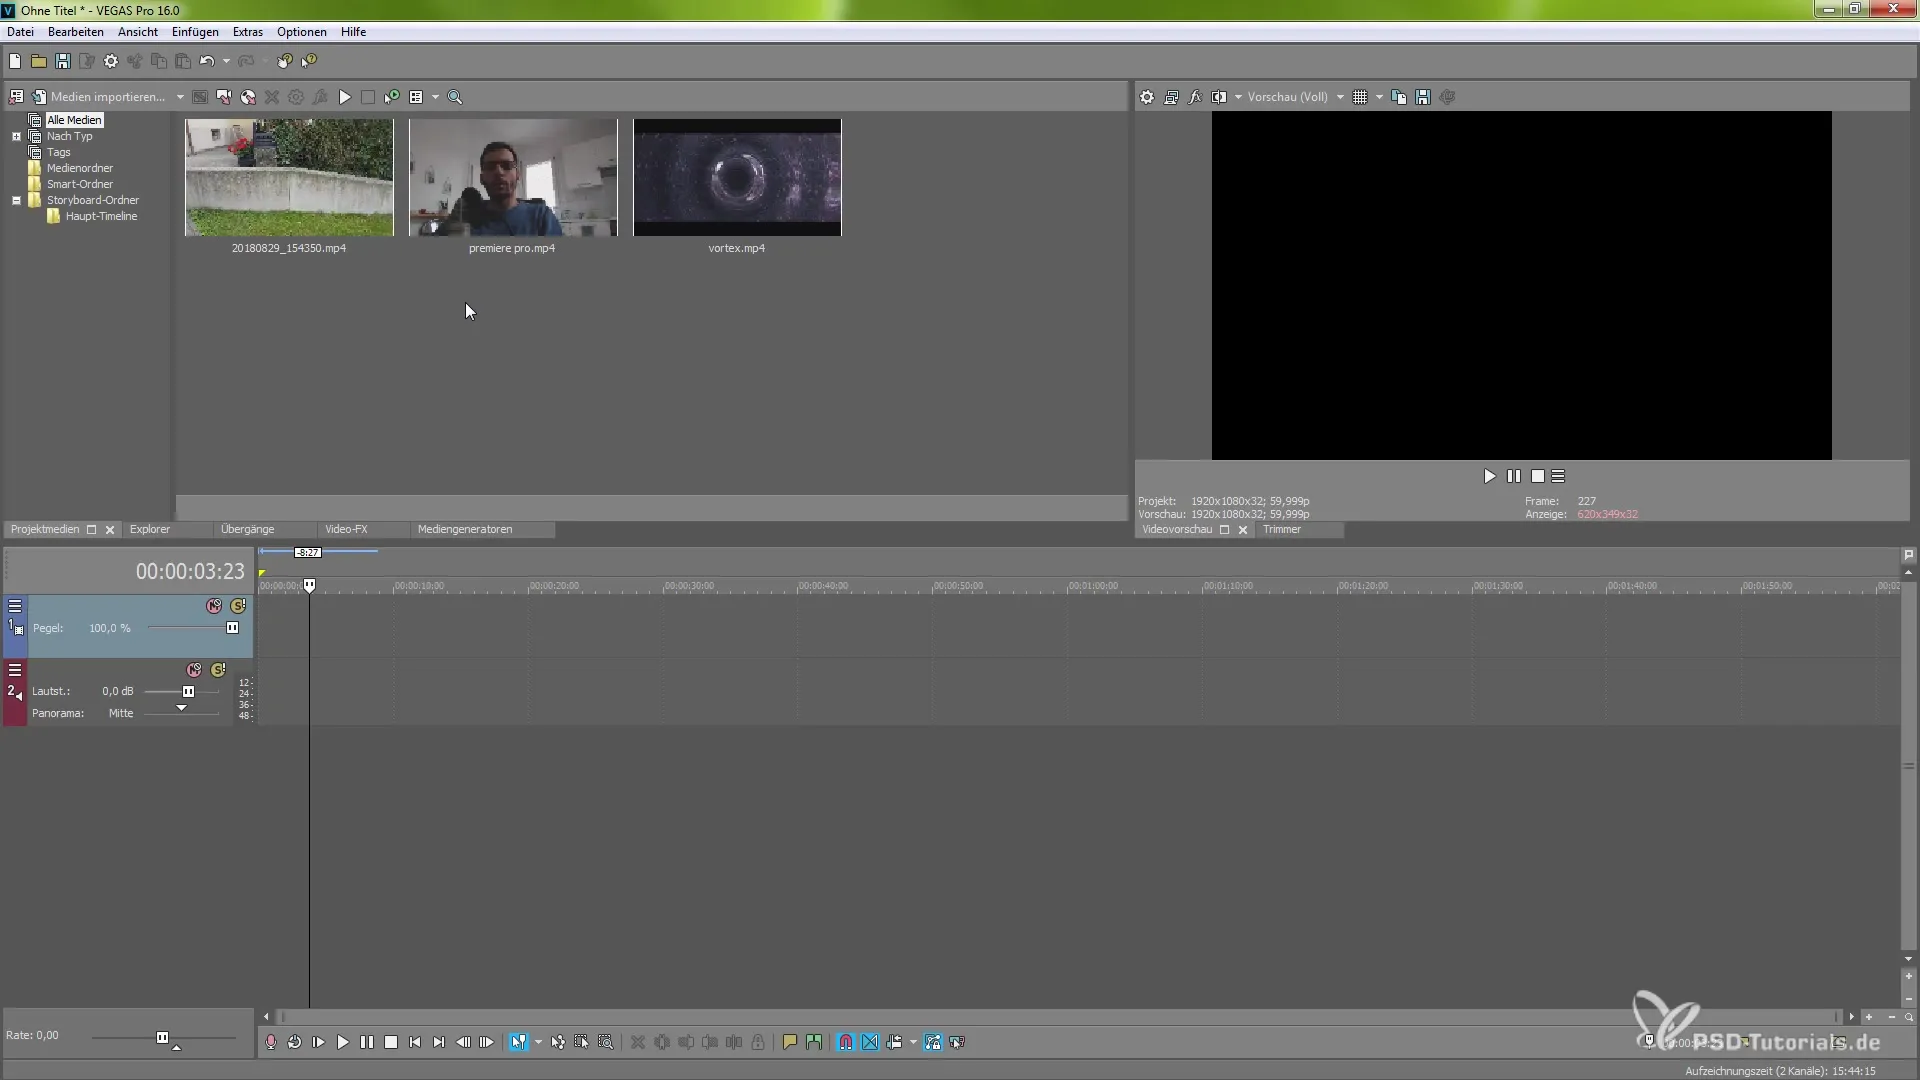Click the undo arrow in the main toolbar

[x=207, y=61]
